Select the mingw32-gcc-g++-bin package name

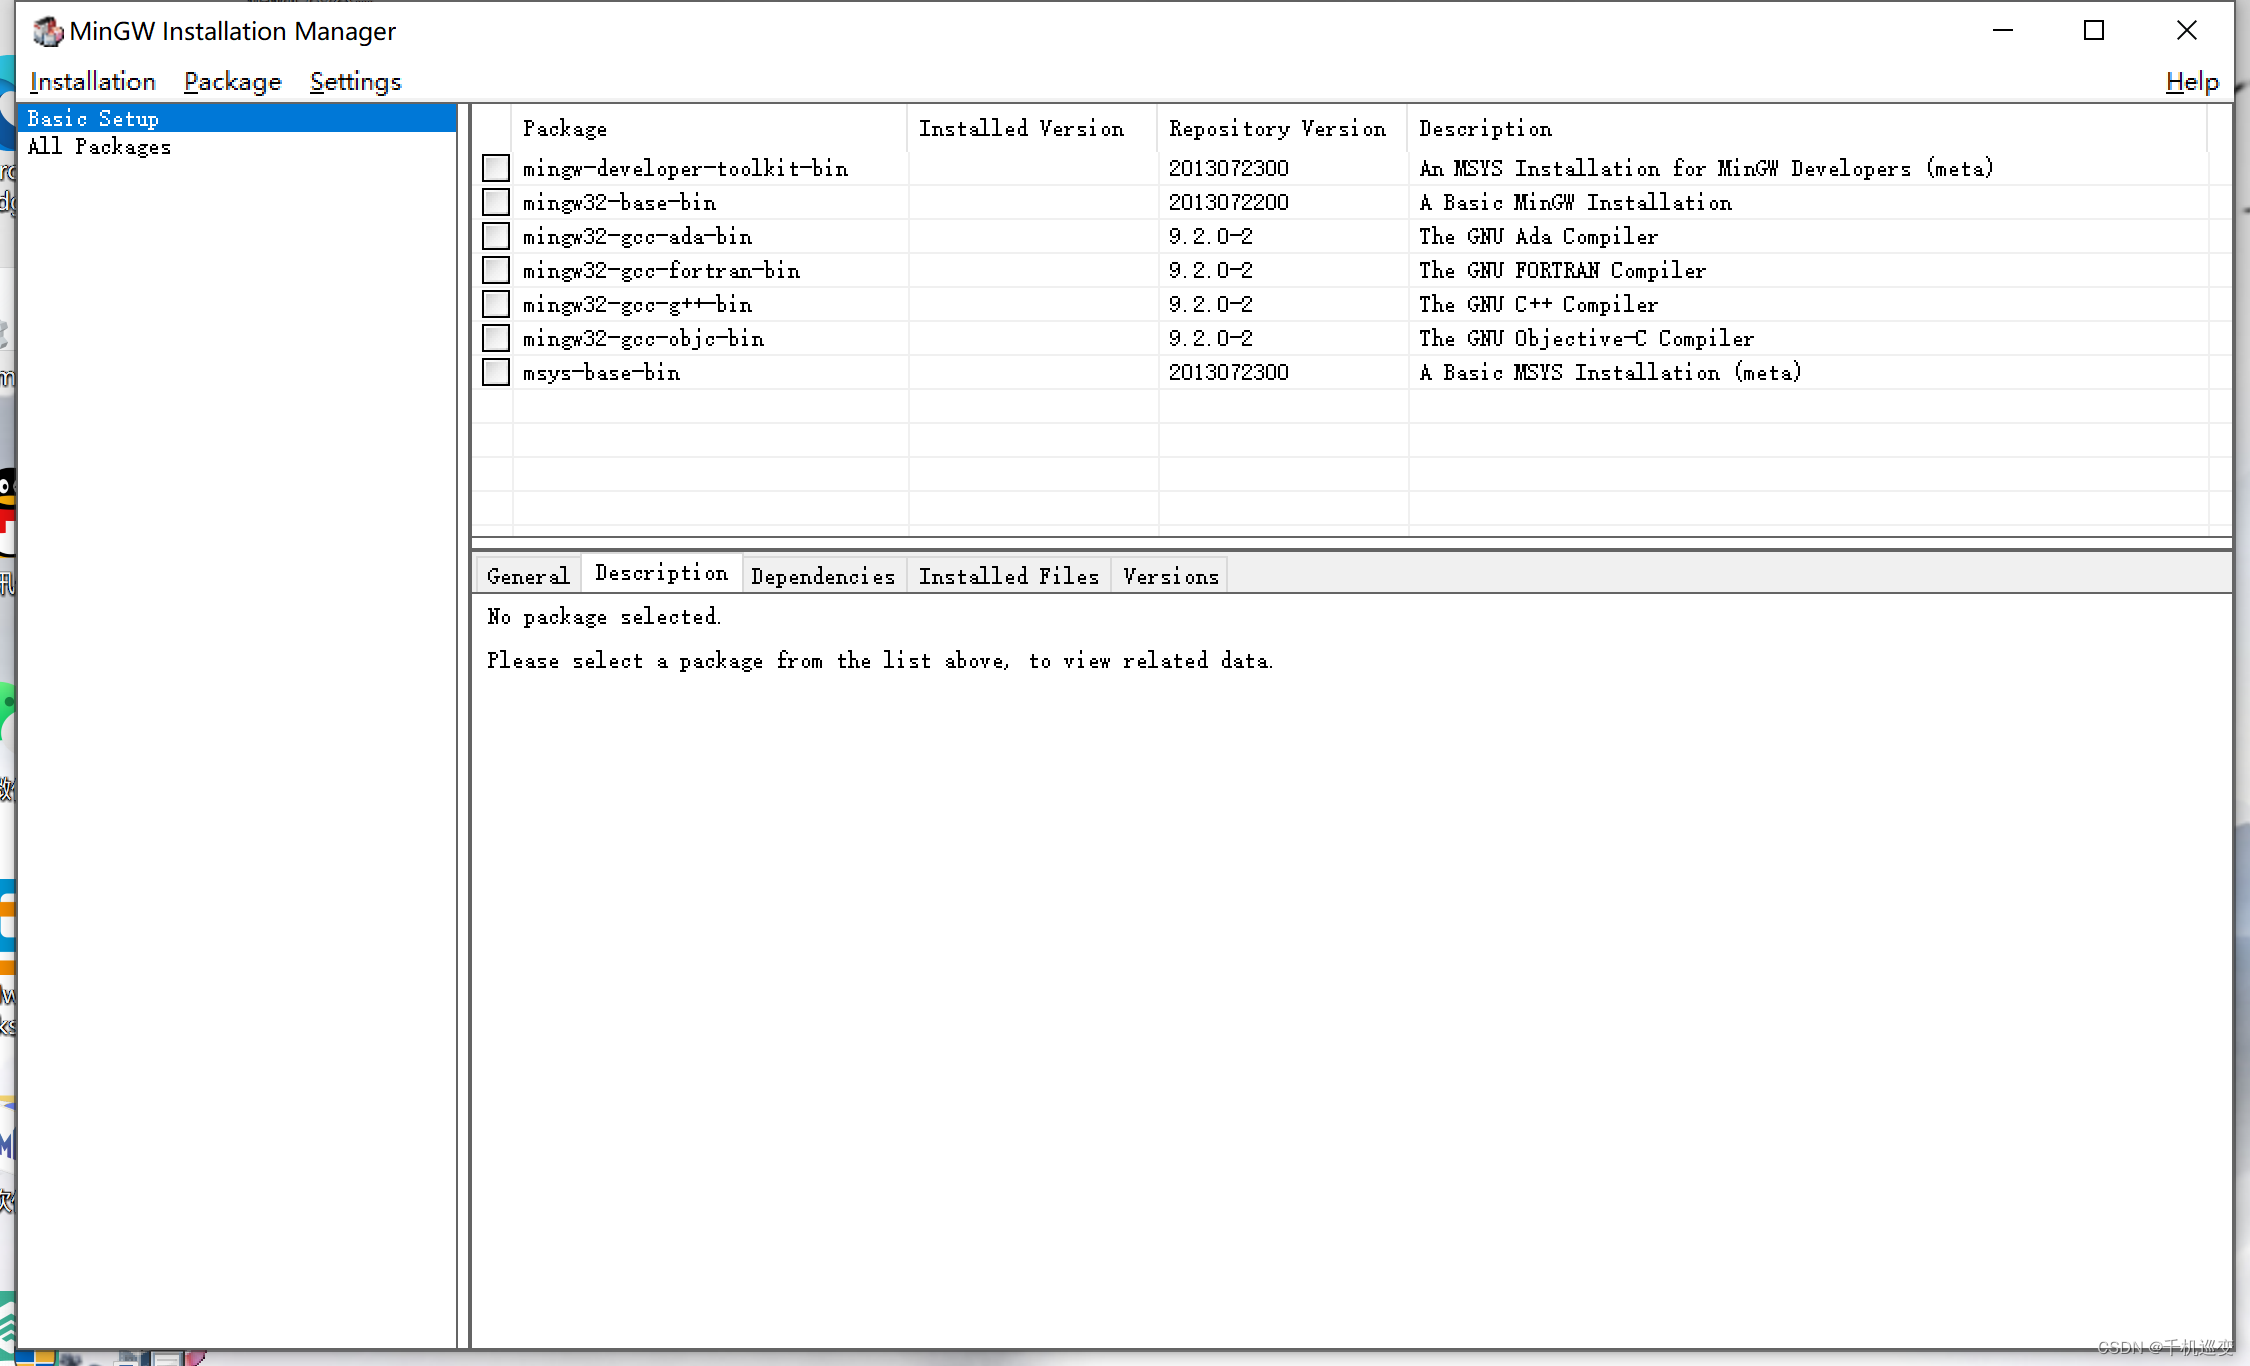tap(637, 304)
